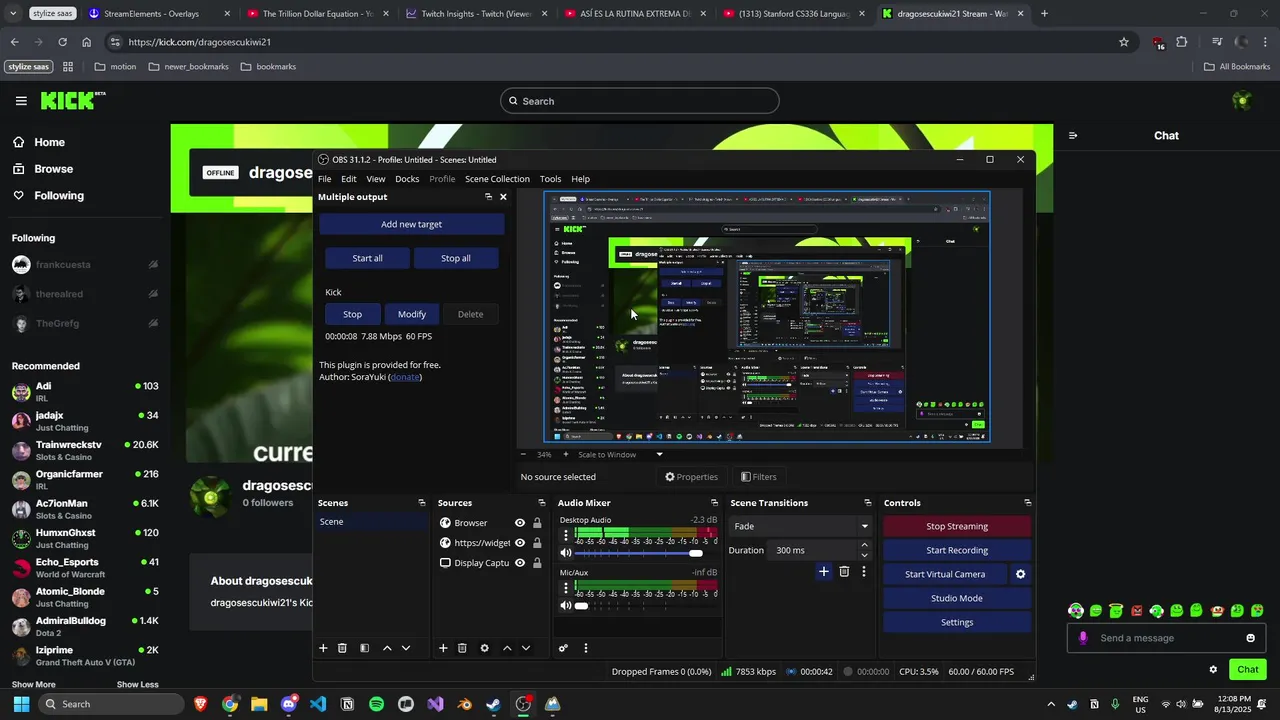Open Spotify from Windows taskbar

(x=376, y=704)
